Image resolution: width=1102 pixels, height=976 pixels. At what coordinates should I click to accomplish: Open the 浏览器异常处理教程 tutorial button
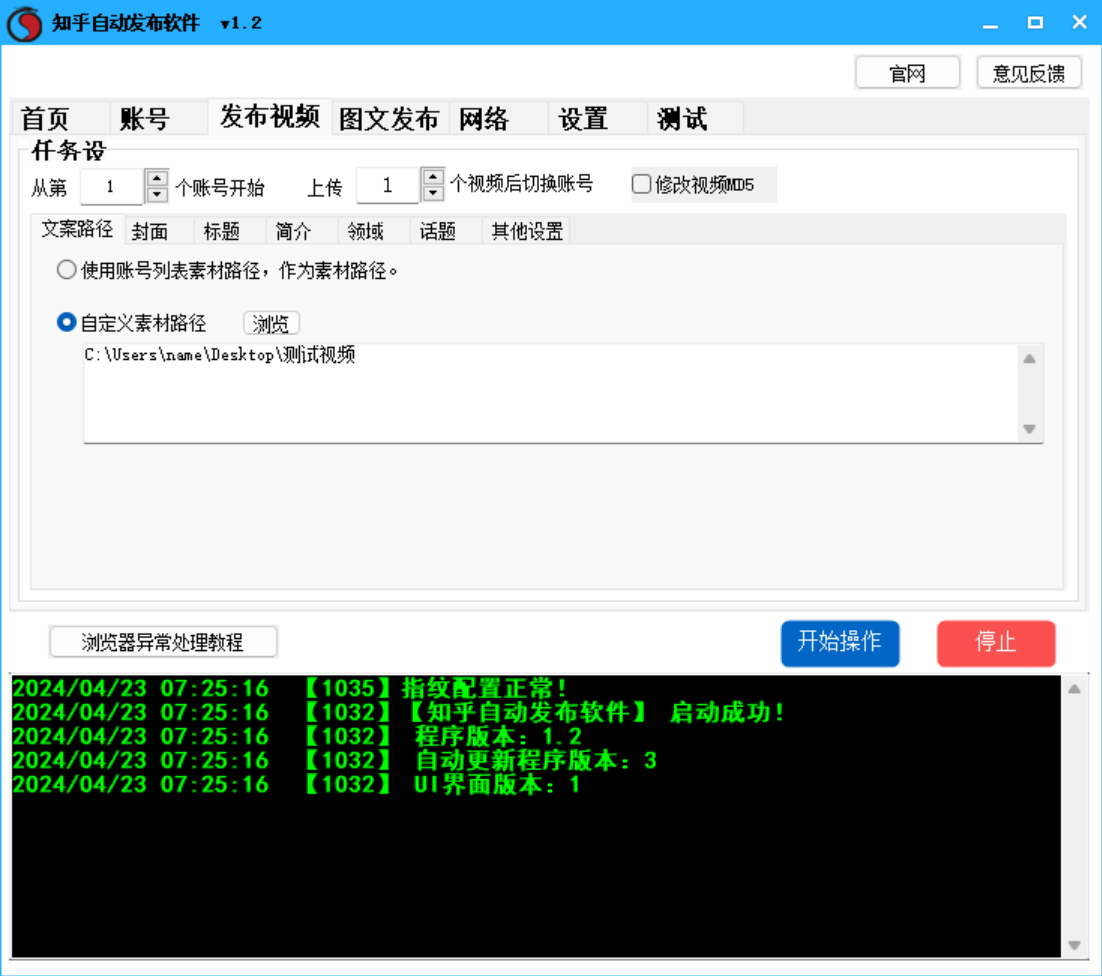[163, 642]
